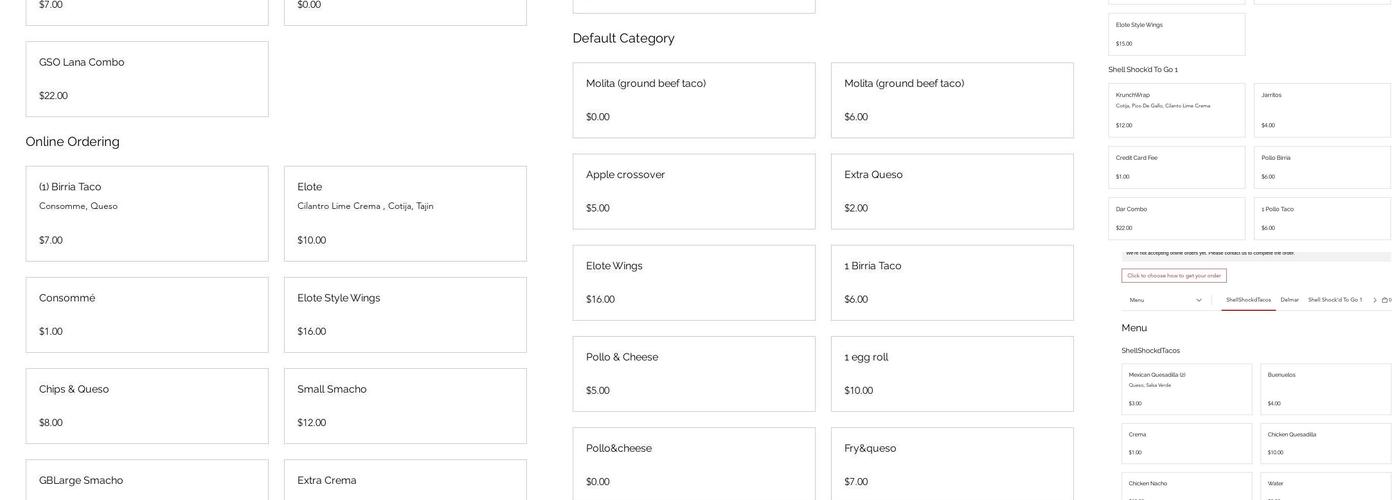Open the GBLarge Smacho item
This screenshot has height=500, width=1400.
[147, 480]
